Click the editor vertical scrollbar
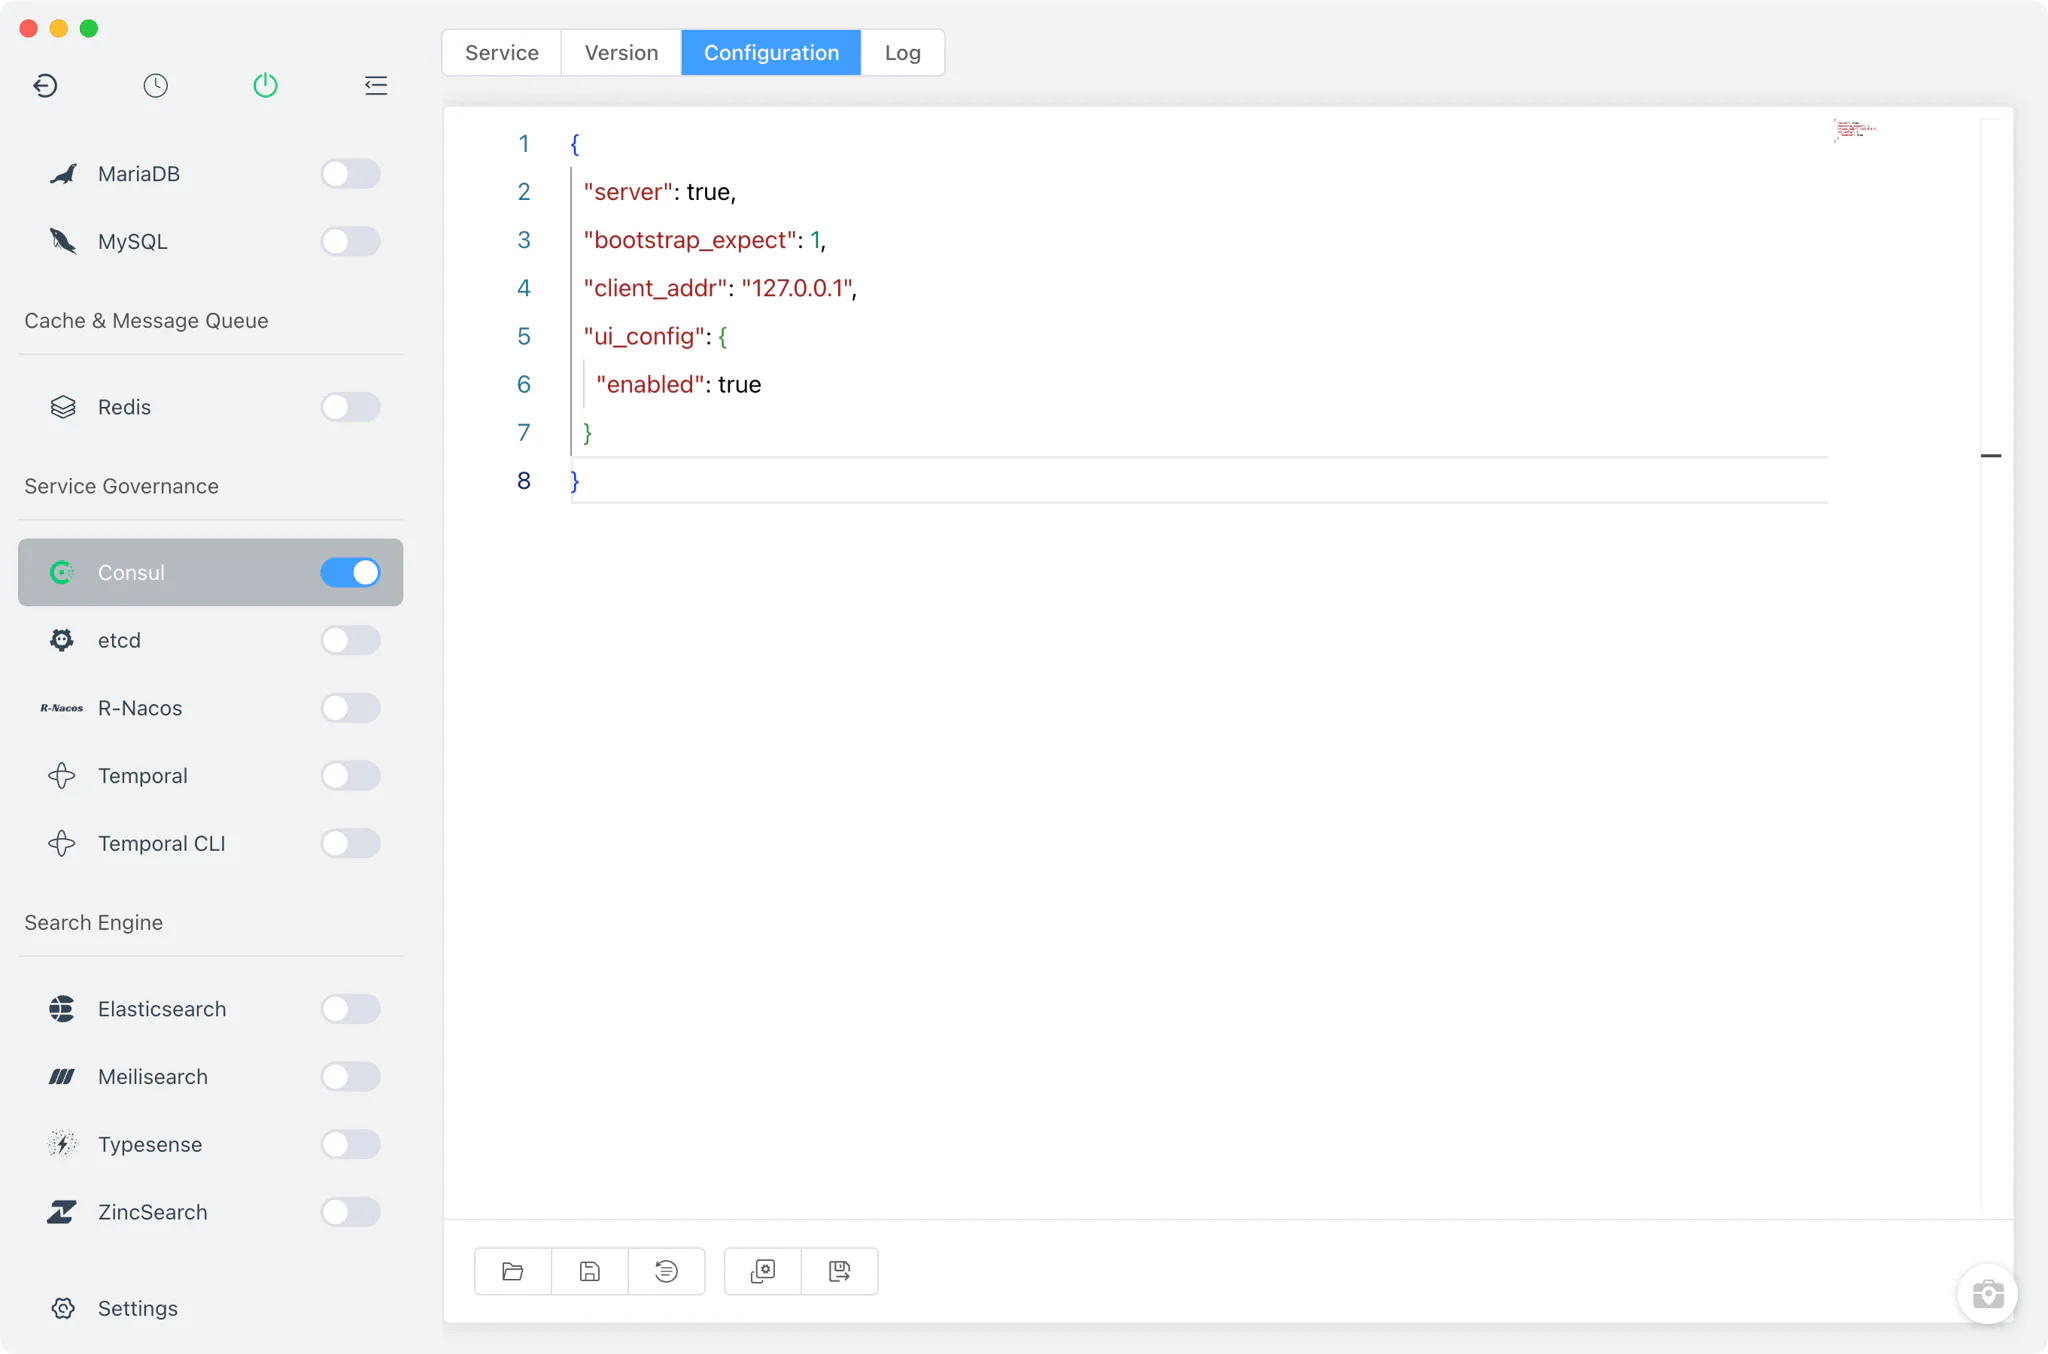 (1991, 660)
